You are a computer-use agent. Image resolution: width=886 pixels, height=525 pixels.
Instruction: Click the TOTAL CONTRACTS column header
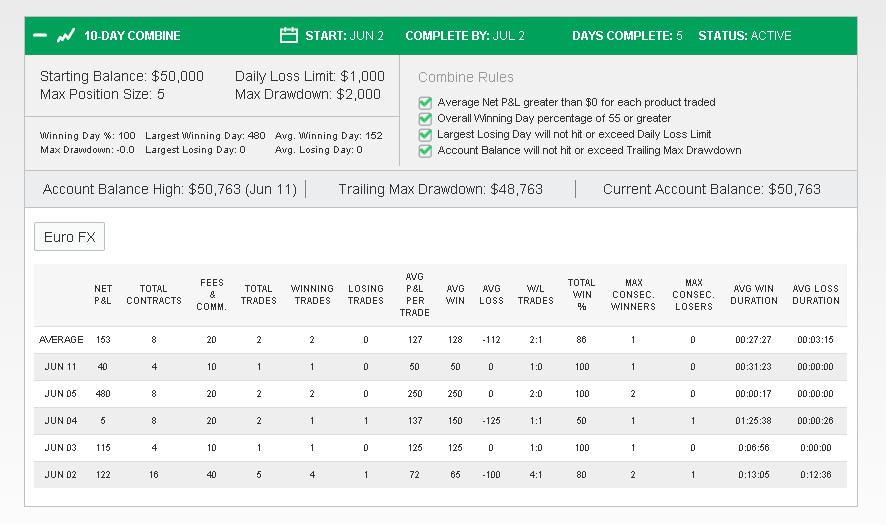pos(154,294)
